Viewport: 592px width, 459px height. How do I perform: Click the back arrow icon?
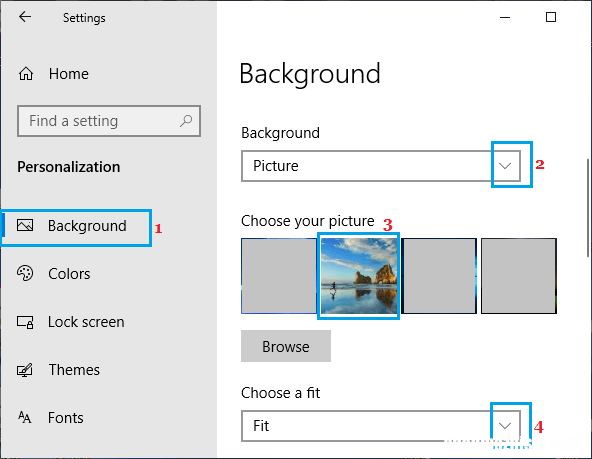(25, 17)
